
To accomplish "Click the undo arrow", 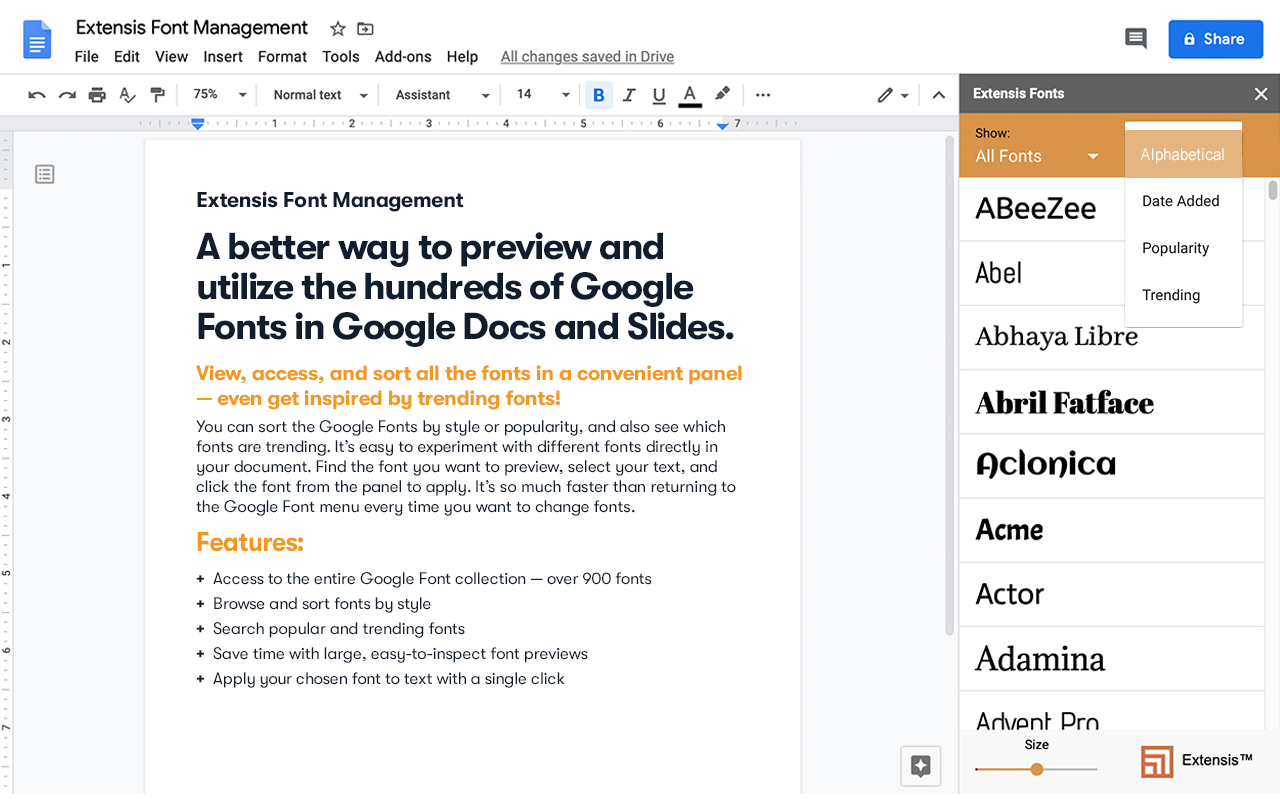I will coord(37,95).
